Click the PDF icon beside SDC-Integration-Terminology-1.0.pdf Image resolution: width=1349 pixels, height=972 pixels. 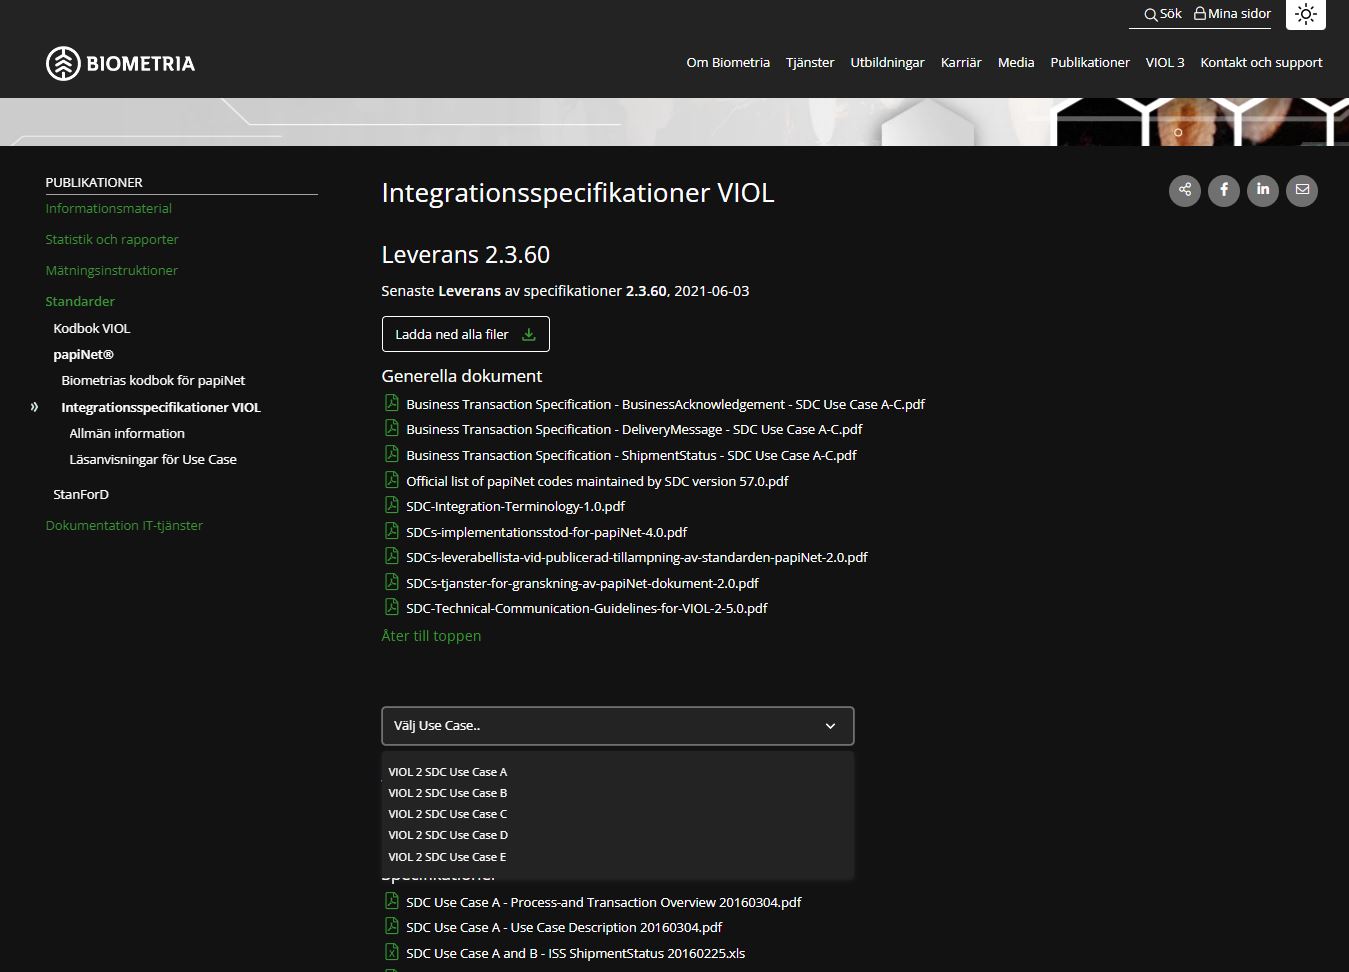click(x=390, y=505)
